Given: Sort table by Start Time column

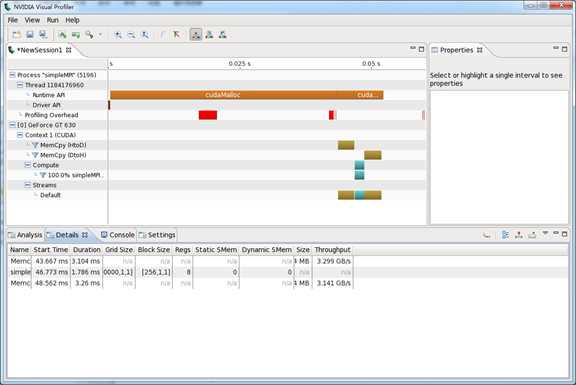Looking at the screenshot, I should tap(51, 250).
